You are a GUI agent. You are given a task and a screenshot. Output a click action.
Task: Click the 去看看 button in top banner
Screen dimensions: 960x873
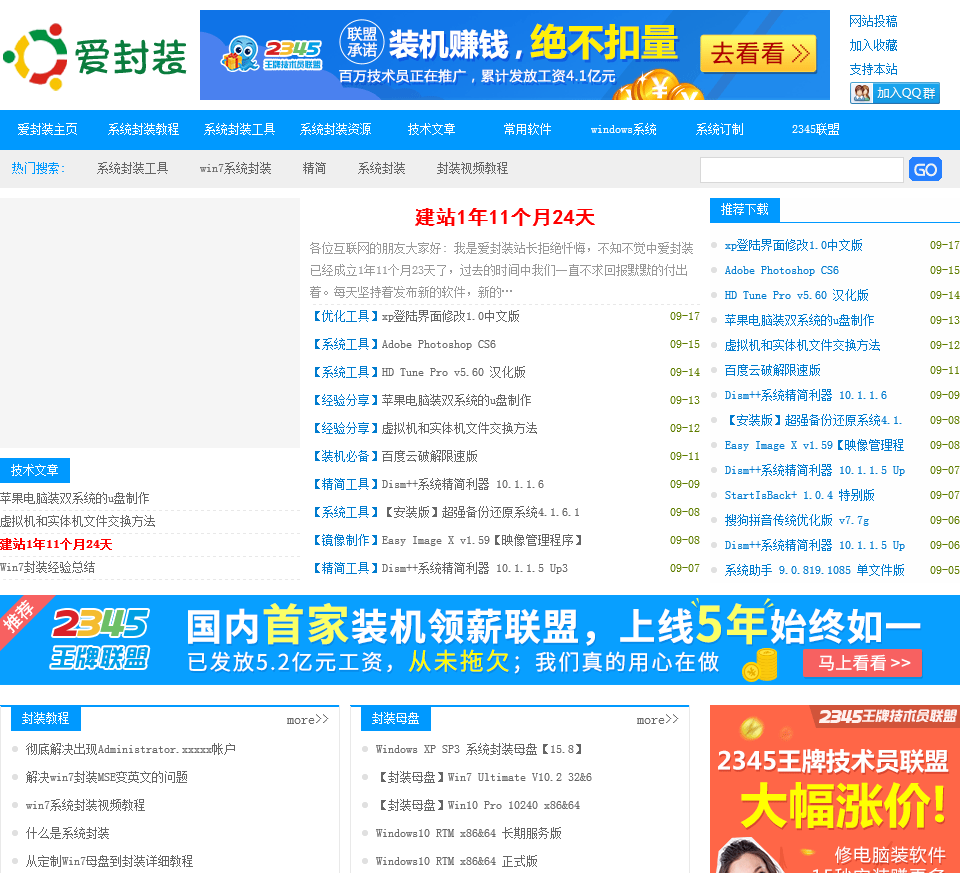[758, 54]
